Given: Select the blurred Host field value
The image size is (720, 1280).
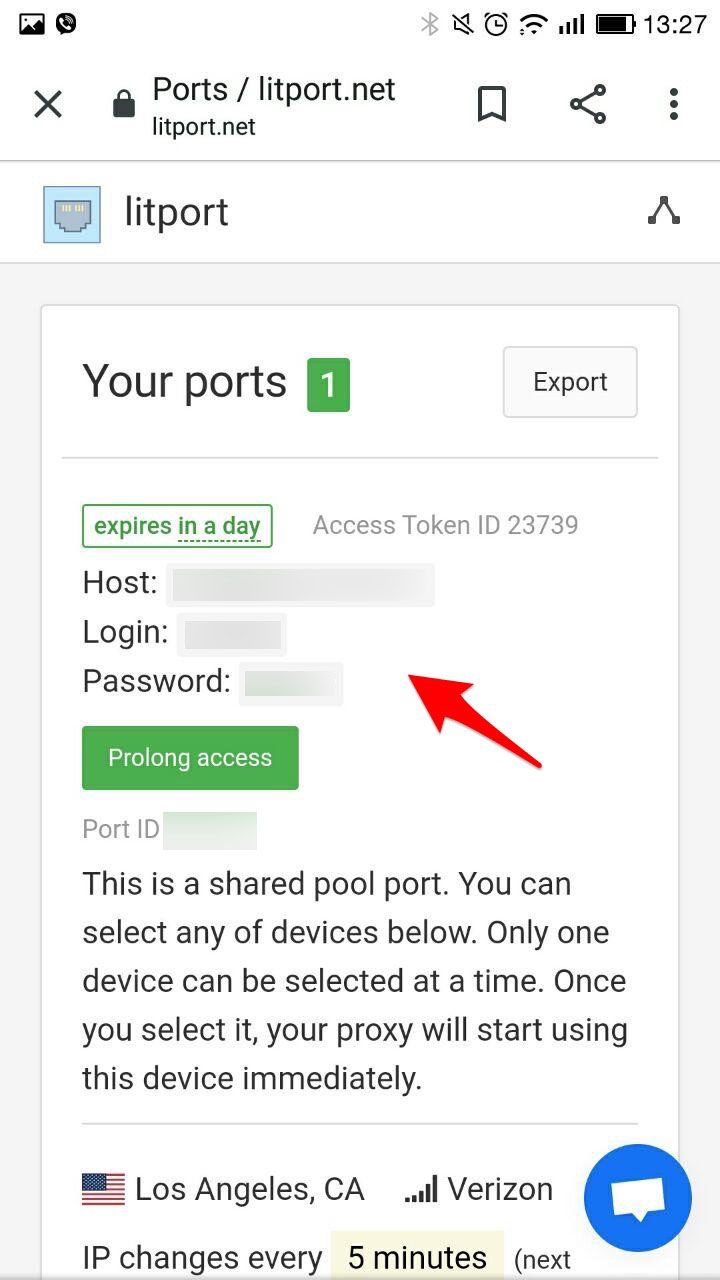Looking at the screenshot, I should pos(300,584).
